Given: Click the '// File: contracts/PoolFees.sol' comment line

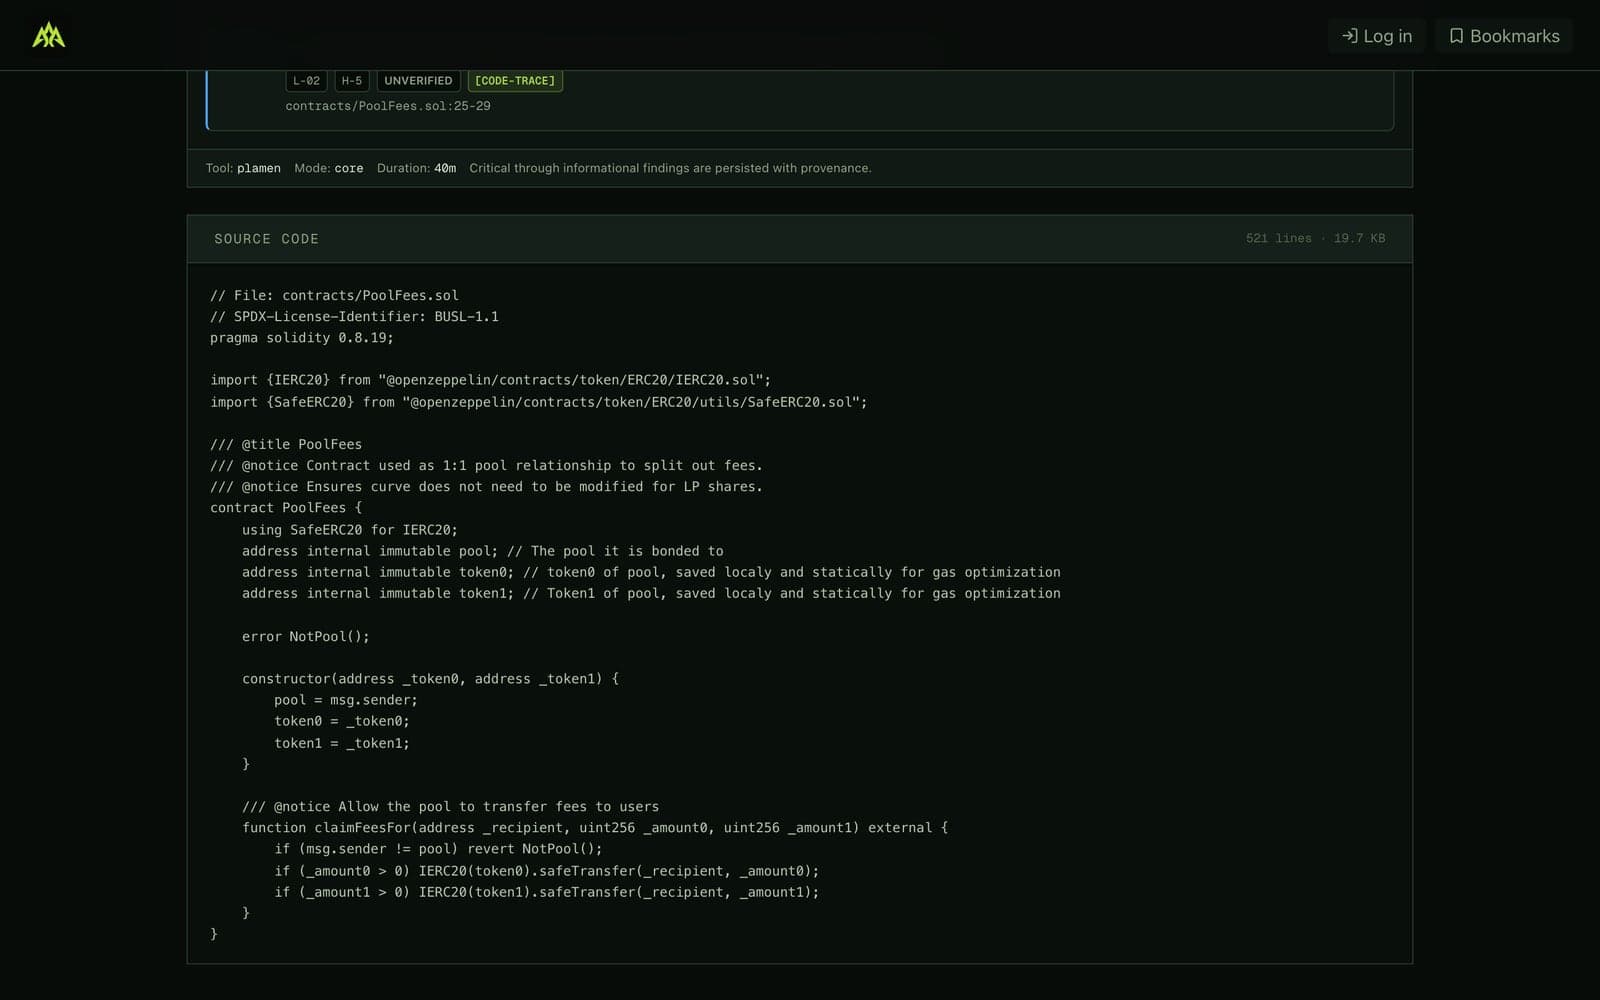Looking at the screenshot, I should pos(334,295).
